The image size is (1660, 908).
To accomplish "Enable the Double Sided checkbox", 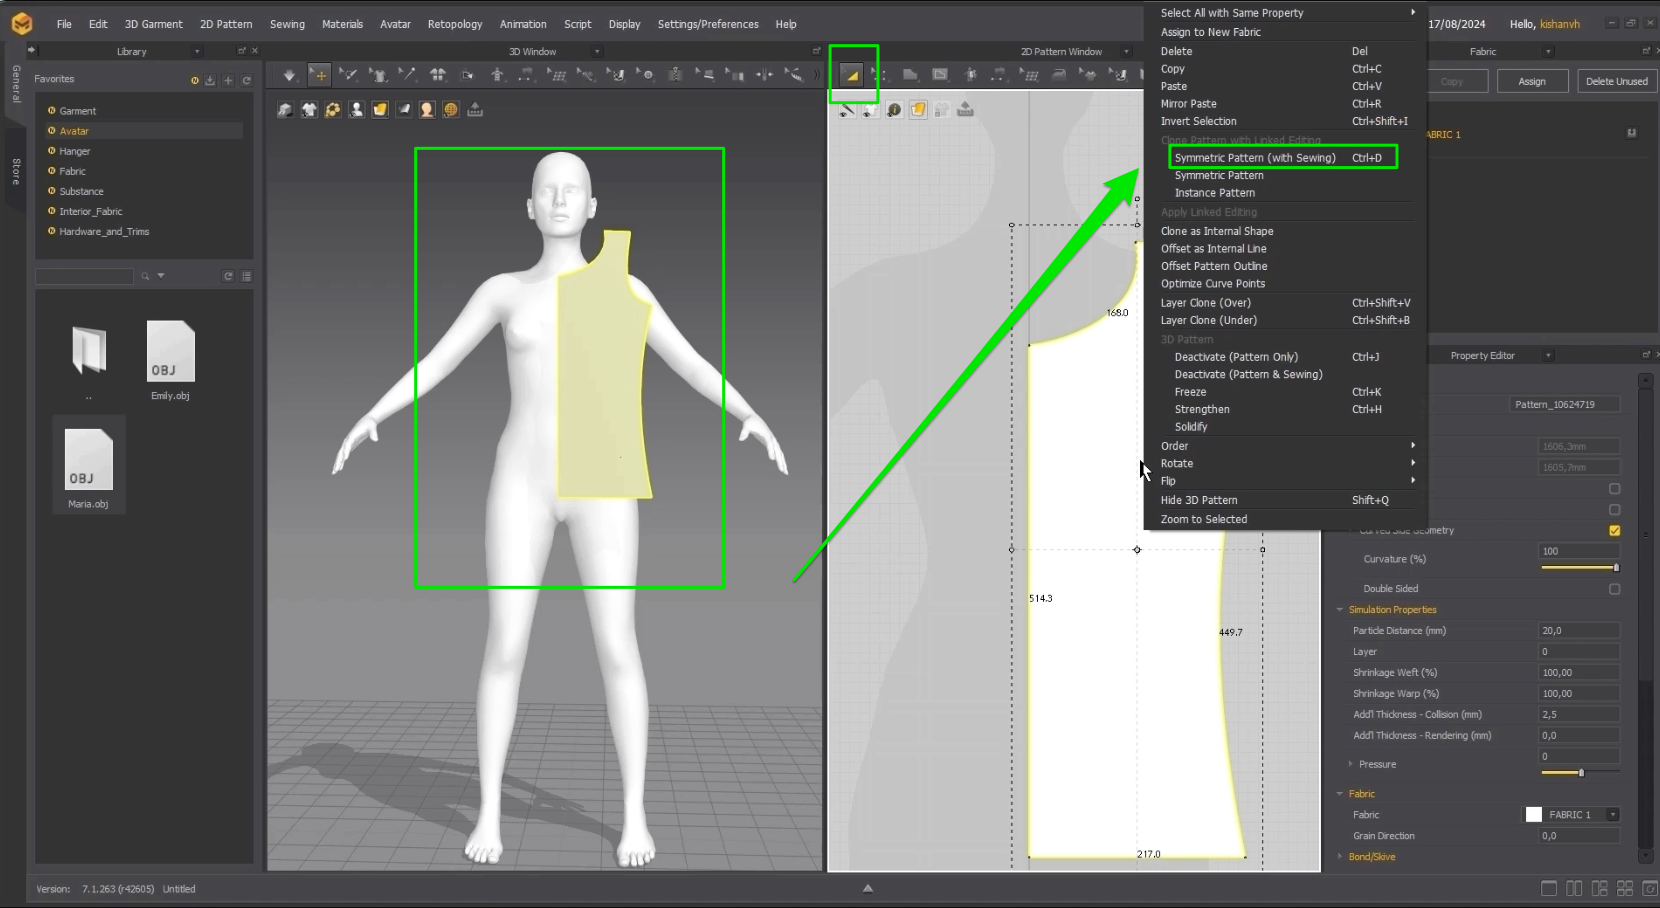I will coord(1614,589).
